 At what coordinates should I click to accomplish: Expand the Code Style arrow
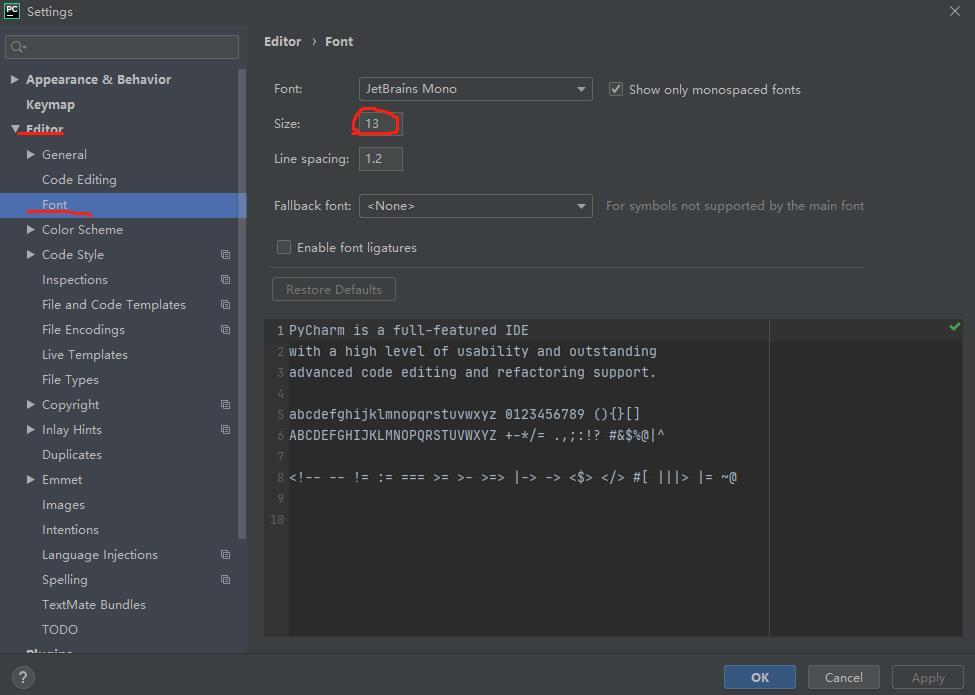(30, 254)
